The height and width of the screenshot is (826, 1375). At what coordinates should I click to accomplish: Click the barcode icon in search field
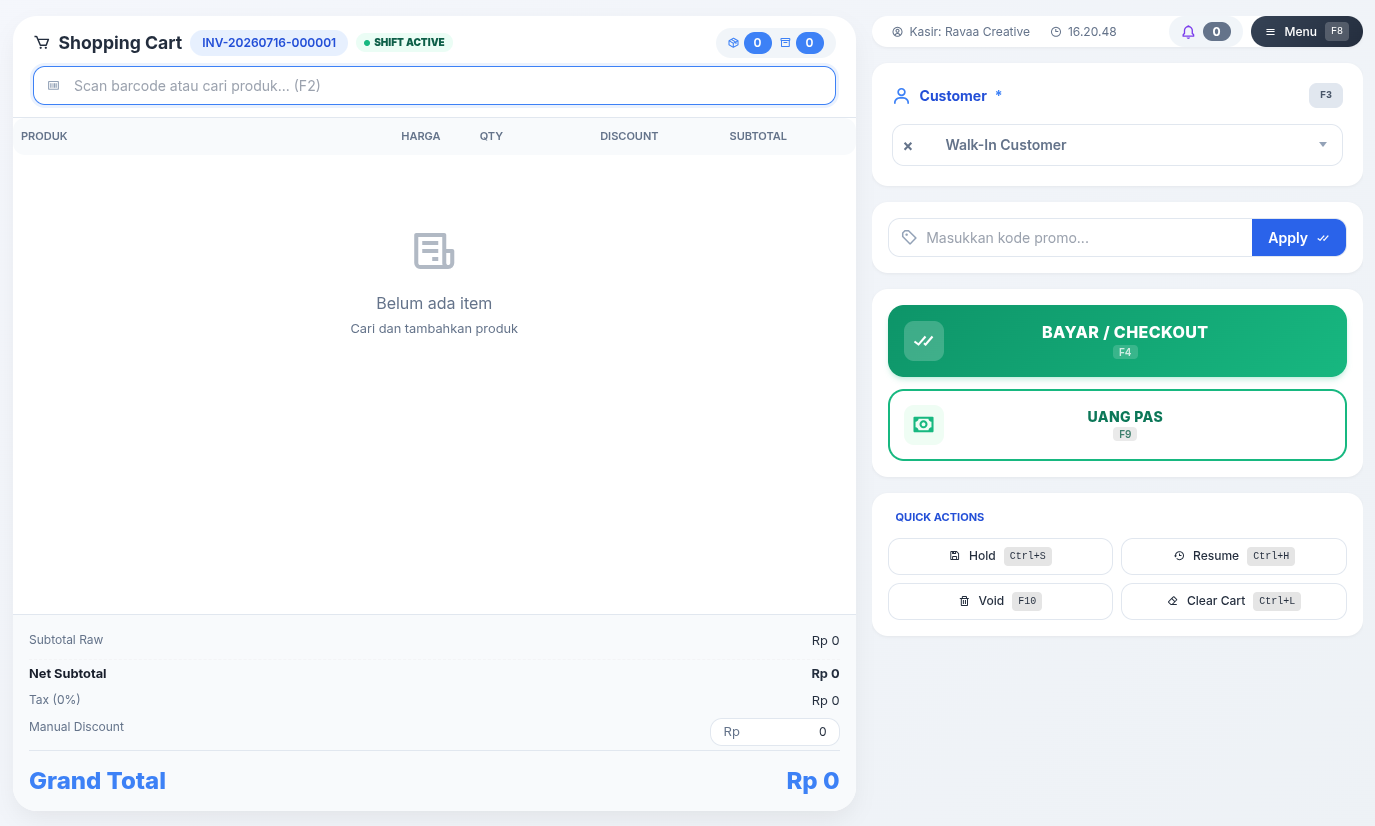(54, 86)
